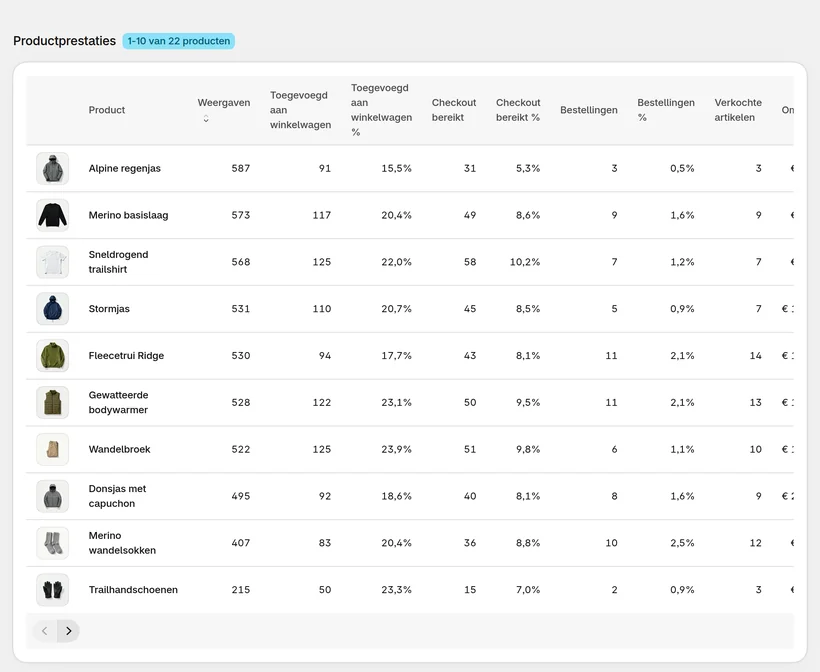This screenshot has height=672, width=820.
Task: Select 'Verkochte artikelen' column header
Action: [738, 110]
